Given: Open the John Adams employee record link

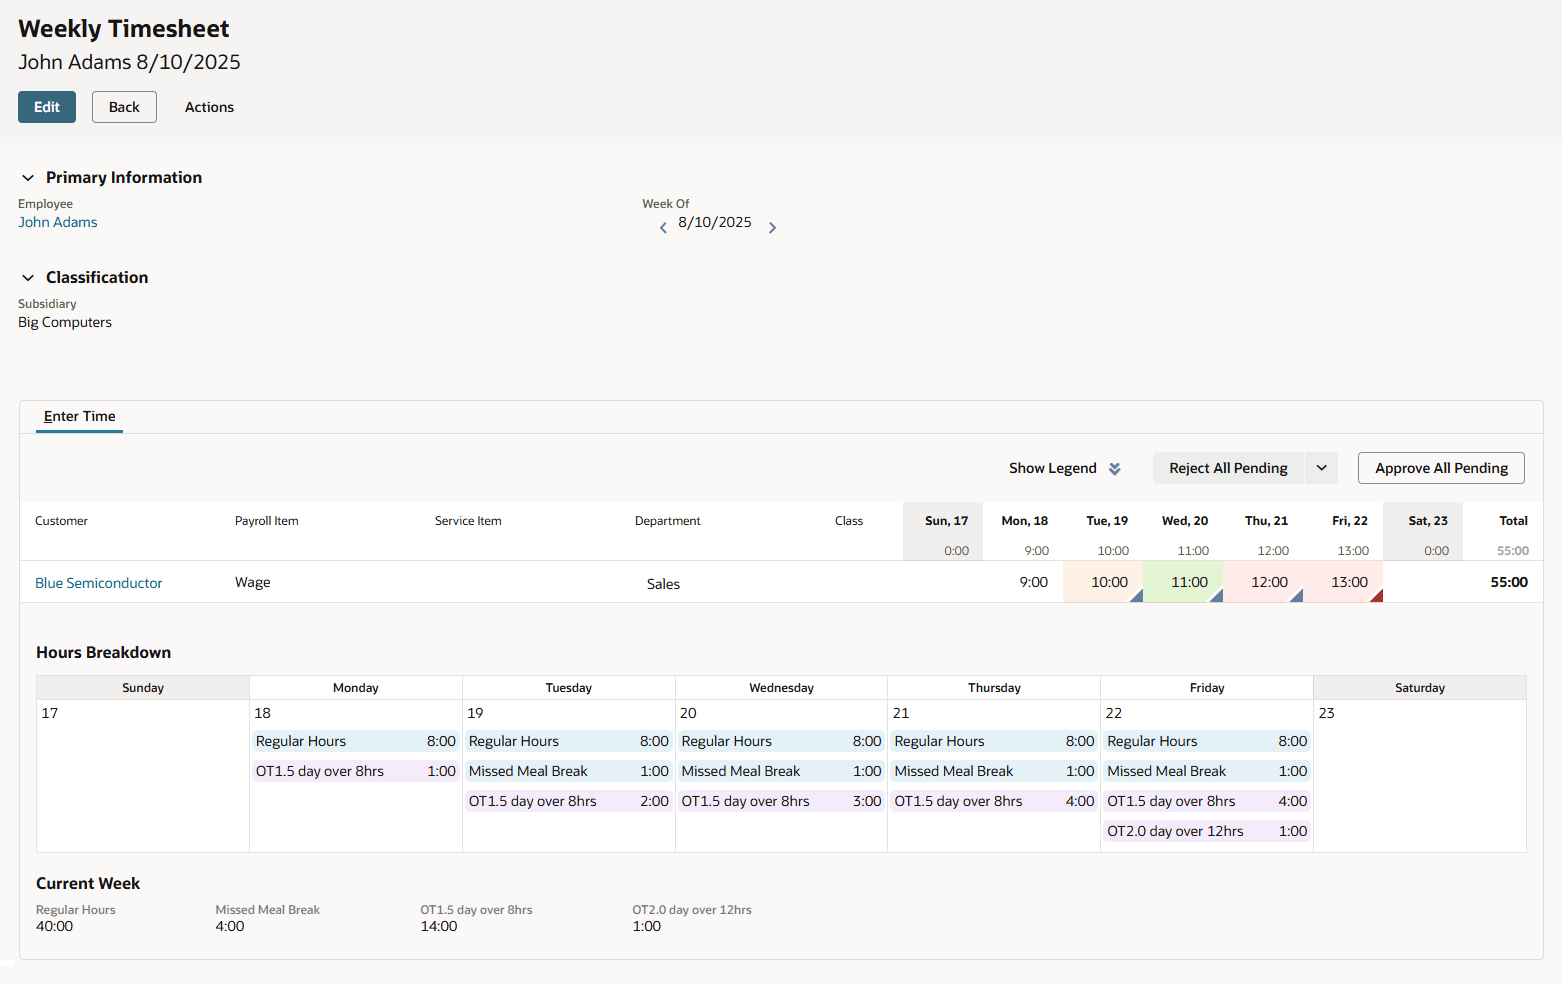Looking at the screenshot, I should [57, 221].
